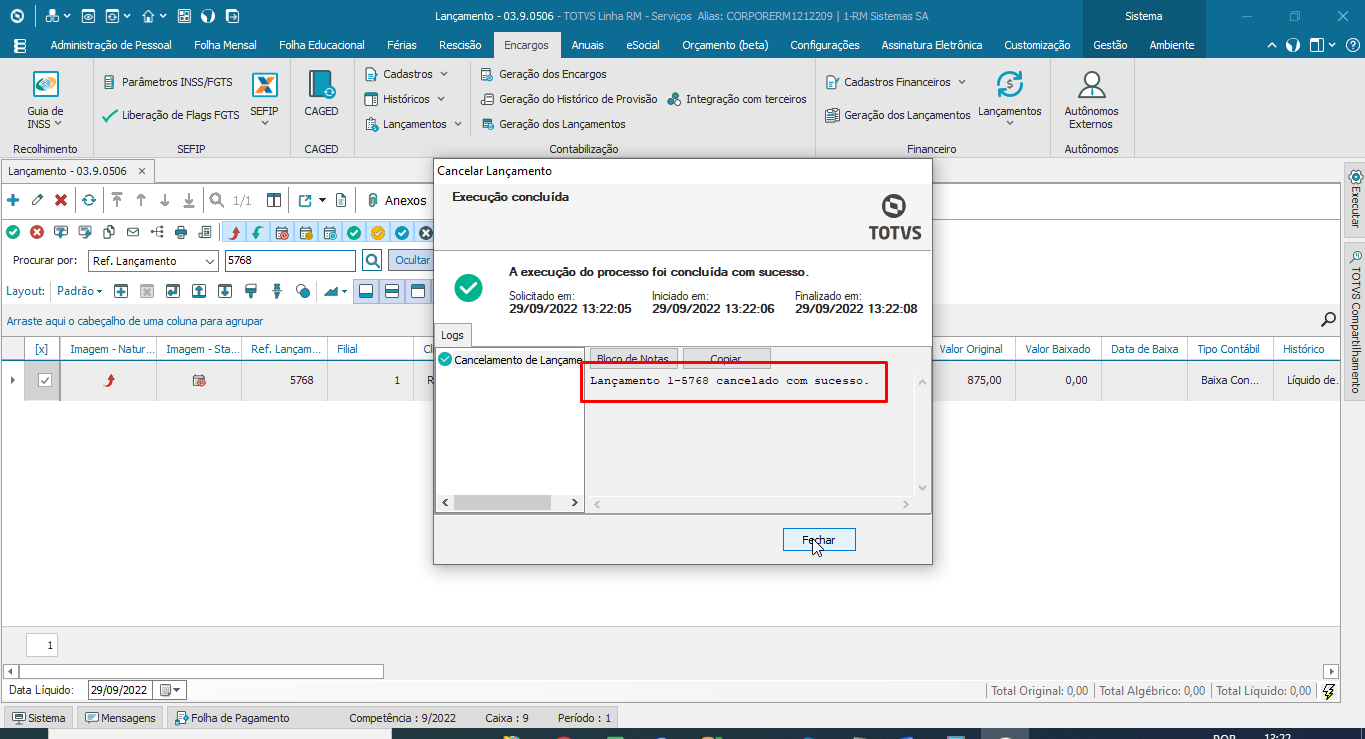The width and height of the screenshot is (1365, 739).
Task: Click Integração com terceiros command
Action: pos(737,99)
